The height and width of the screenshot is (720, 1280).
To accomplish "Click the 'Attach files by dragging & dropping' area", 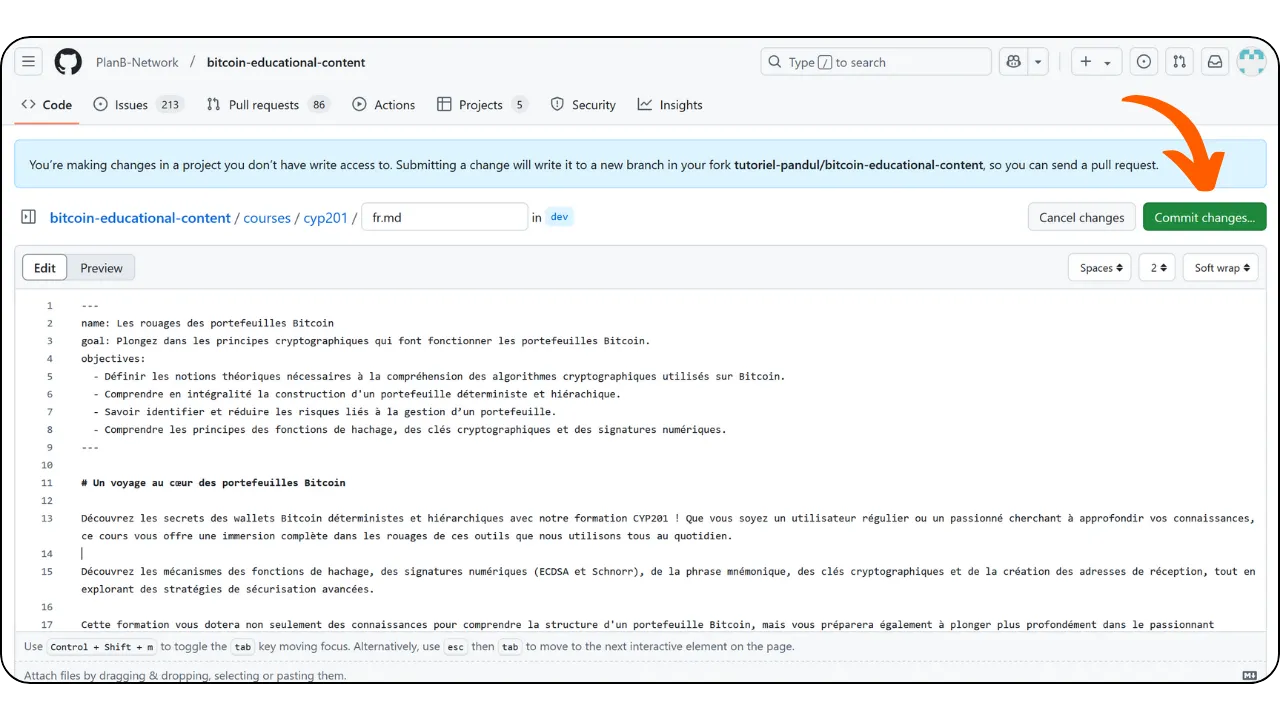I will (185, 676).
